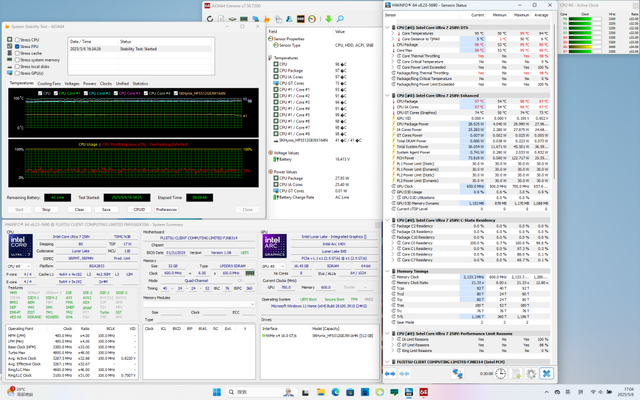Click the HWiNFO log file icon
The height and width of the screenshot is (400, 640).
point(516,373)
